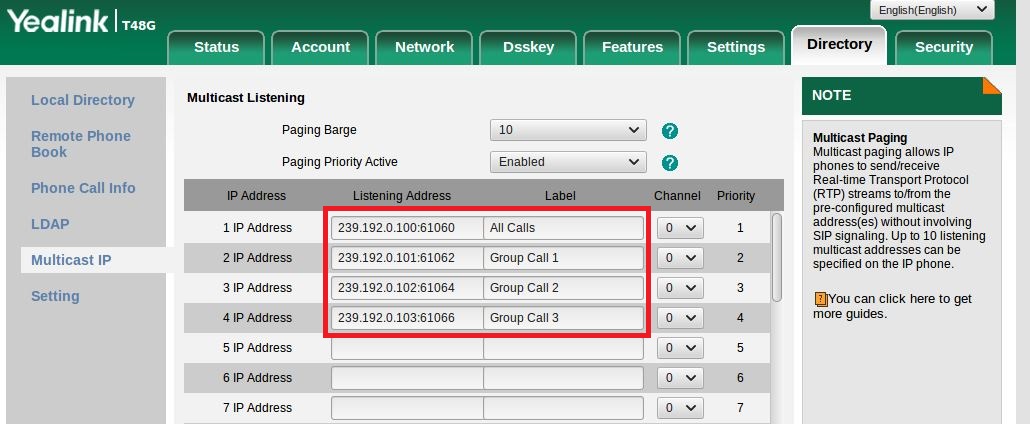Click the NOTE panel header
This screenshot has height=424, width=1030.
click(x=902, y=96)
